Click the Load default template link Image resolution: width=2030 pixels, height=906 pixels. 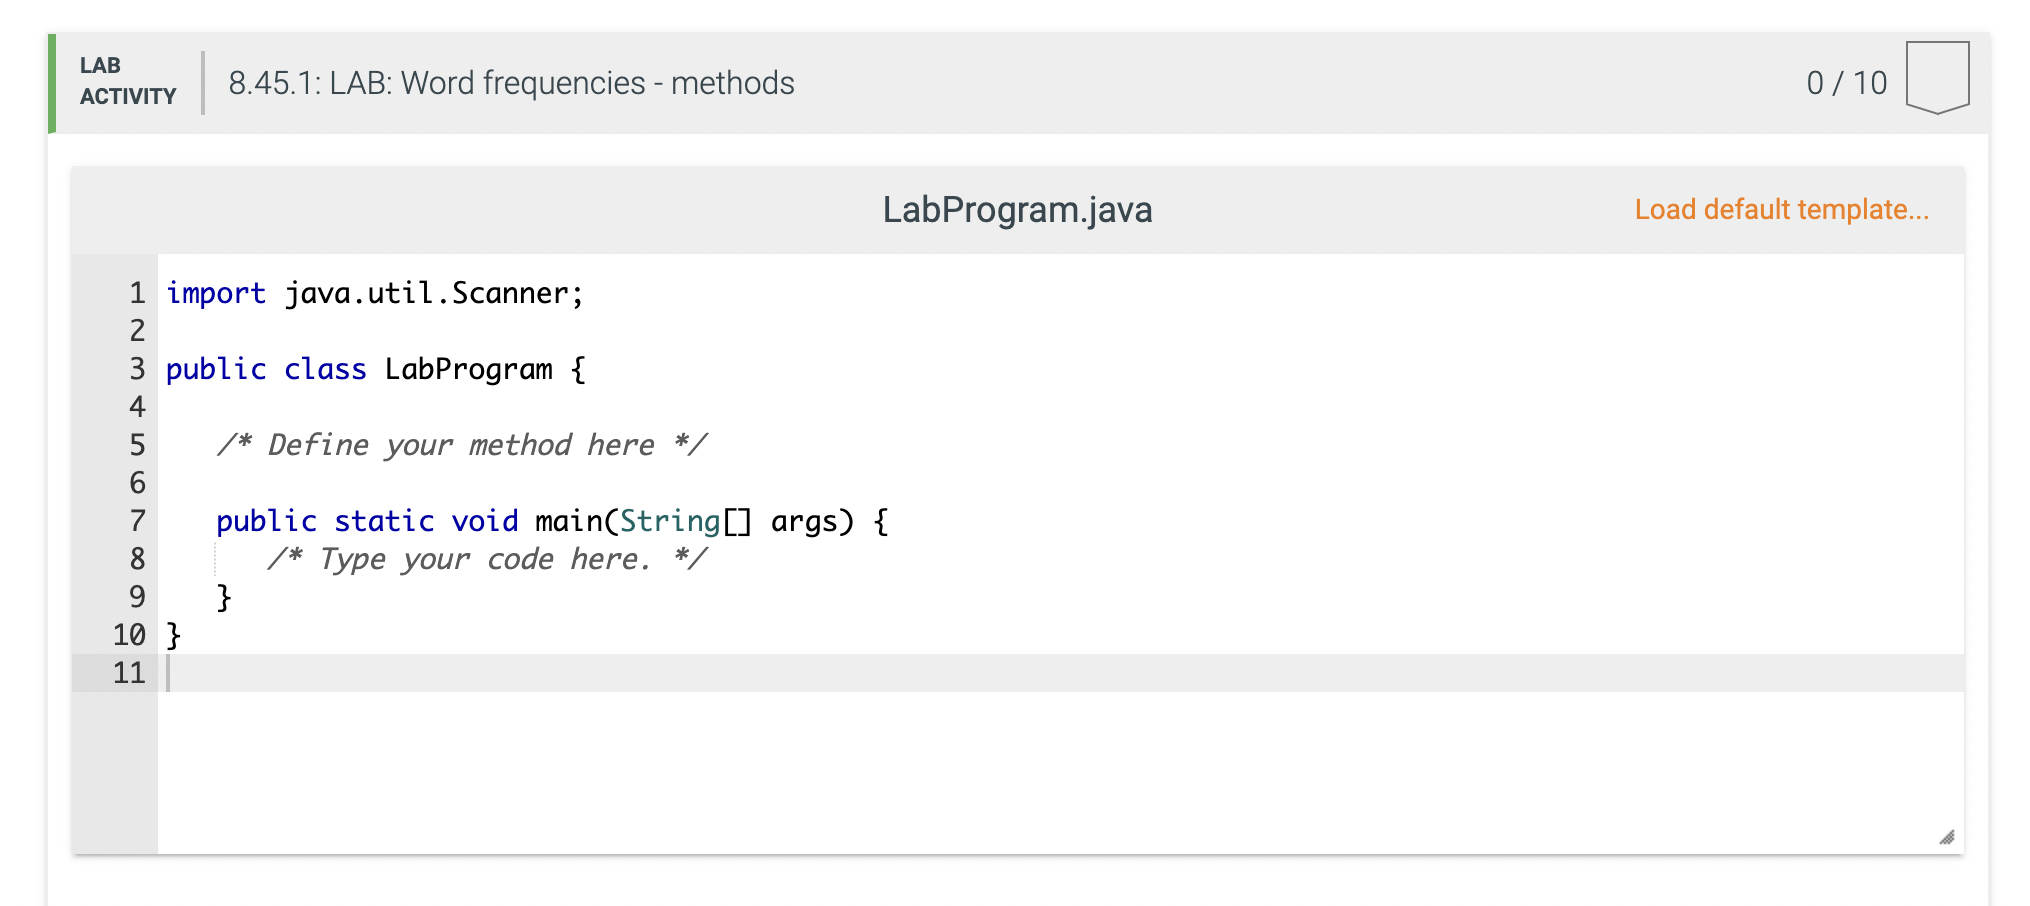pos(1781,210)
